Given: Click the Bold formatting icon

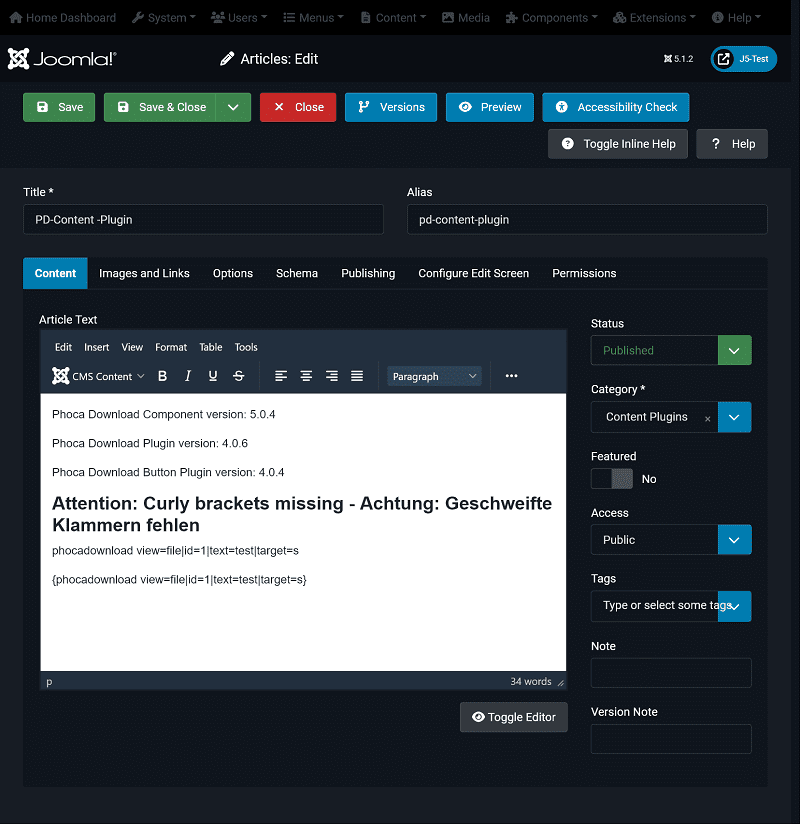Looking at the screenshot, I should tap(163, 376).
